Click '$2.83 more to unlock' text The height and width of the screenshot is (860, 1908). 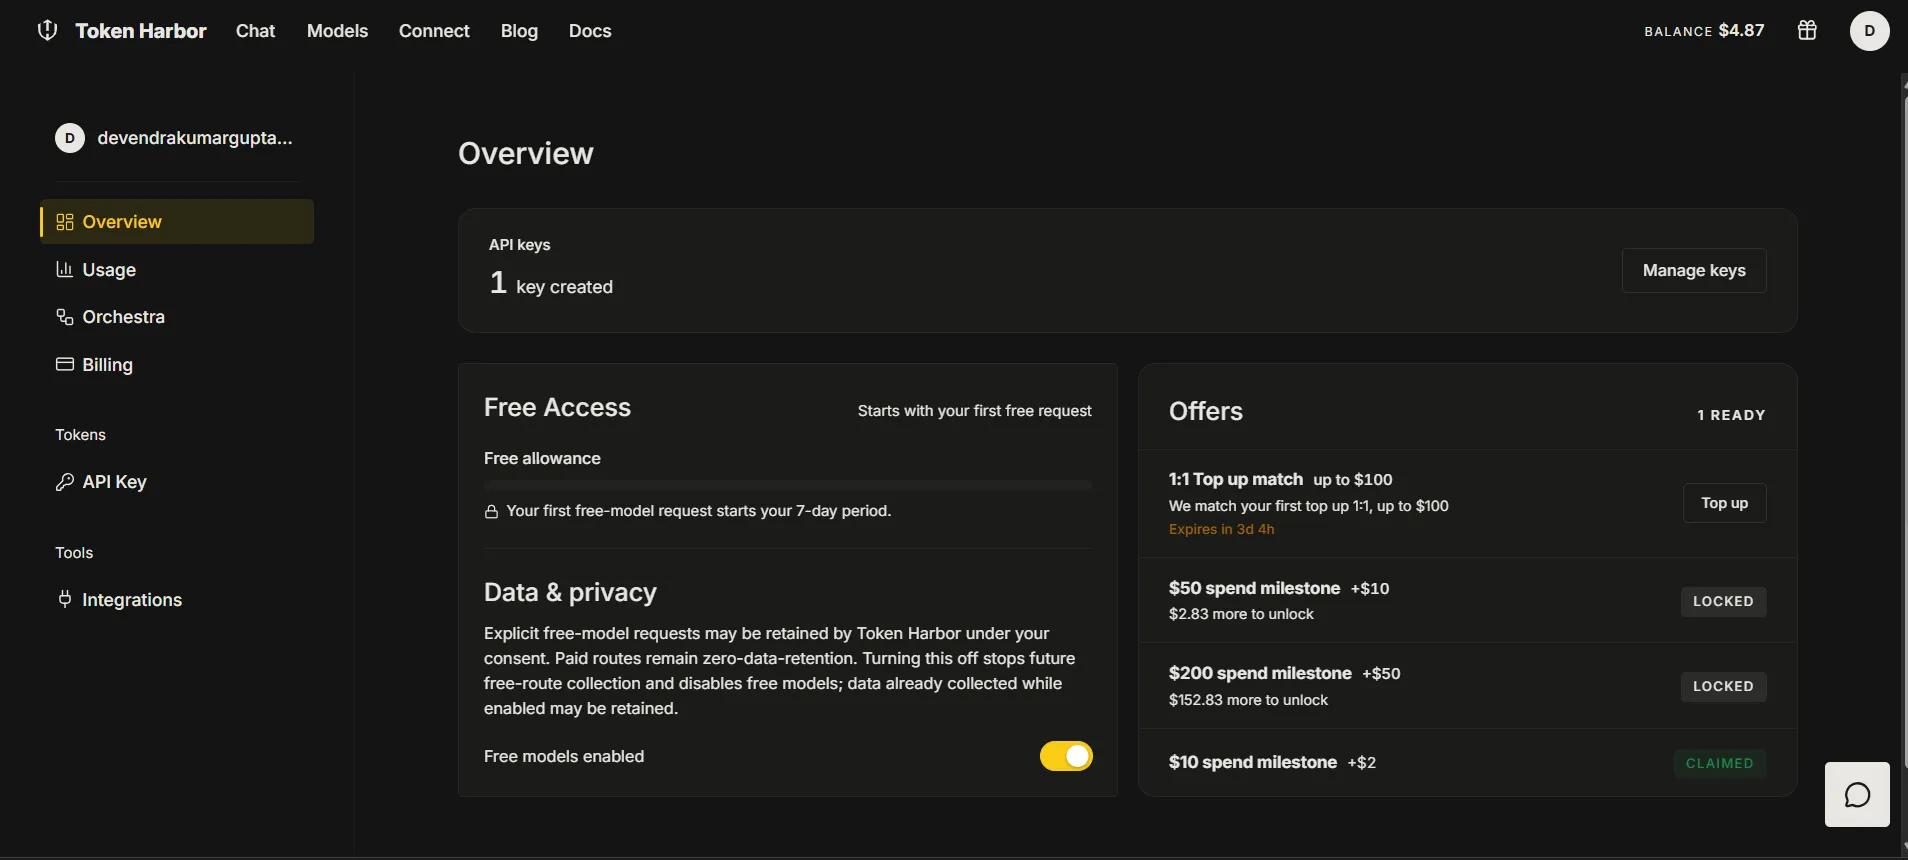coord(1241,614)
